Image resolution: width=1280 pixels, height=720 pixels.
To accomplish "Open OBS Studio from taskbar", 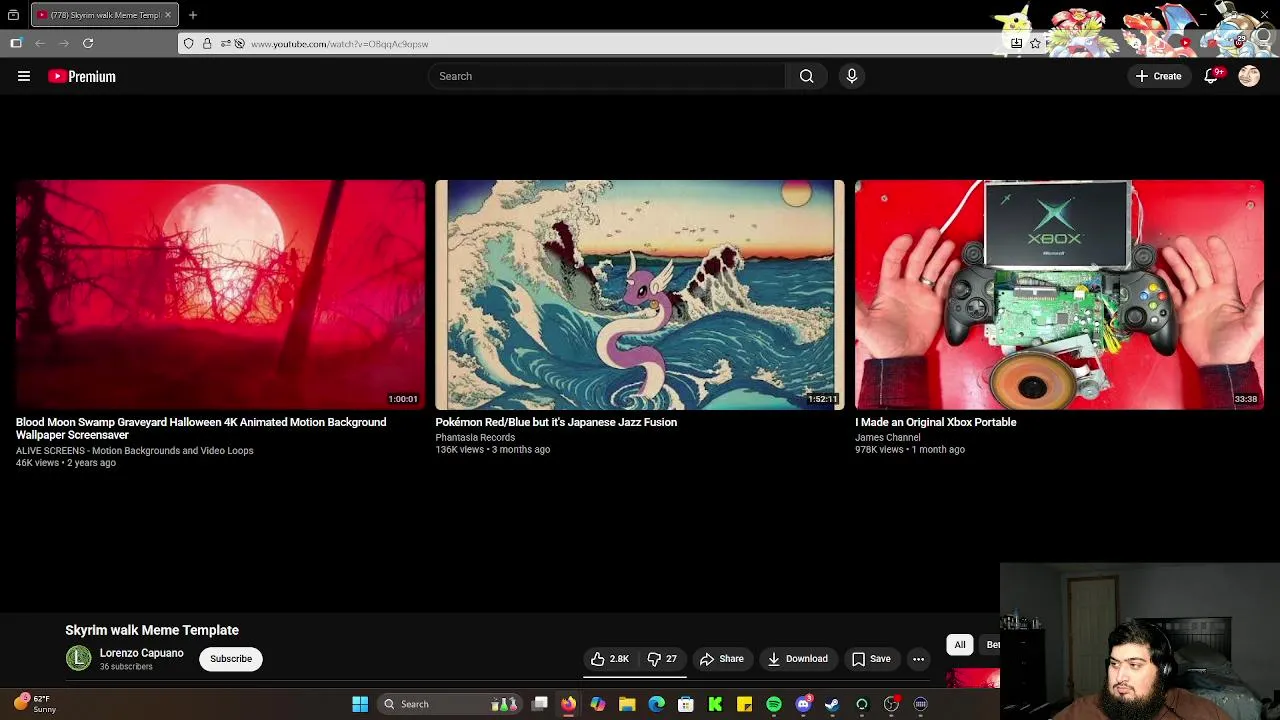I will 891,704.
